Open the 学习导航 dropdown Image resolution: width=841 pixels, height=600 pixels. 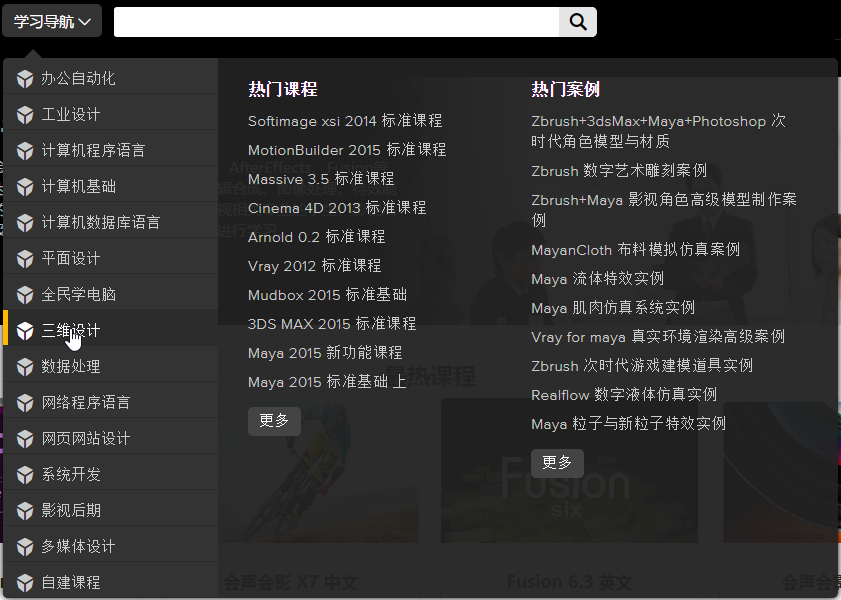click(x=52, y=21)
